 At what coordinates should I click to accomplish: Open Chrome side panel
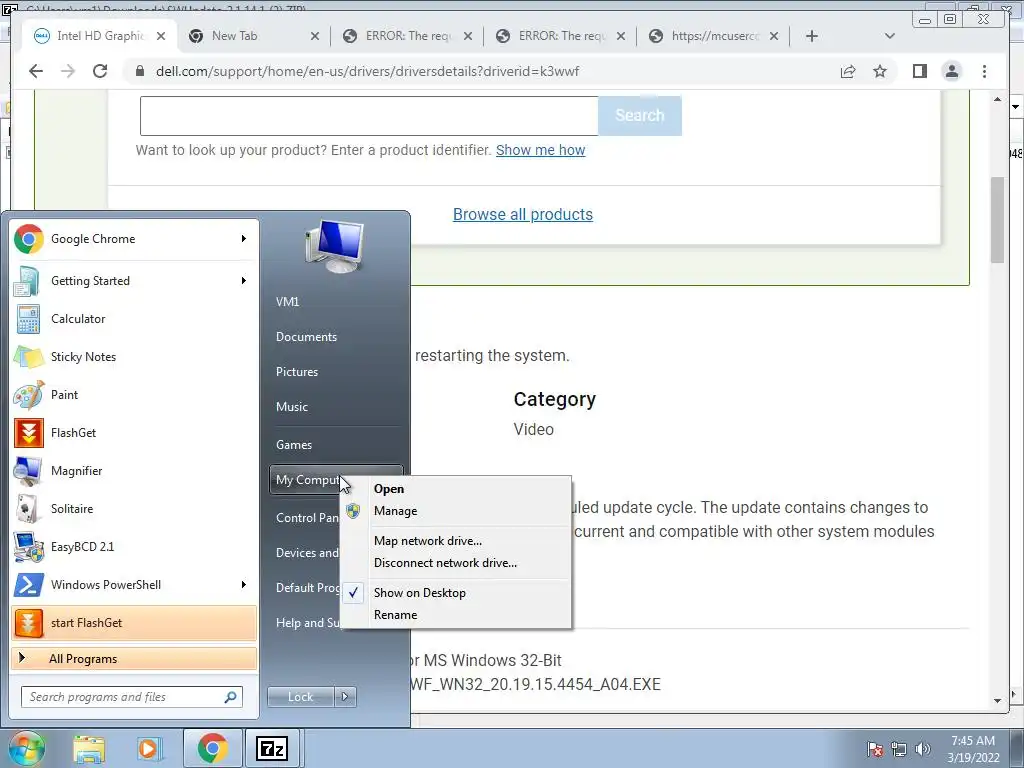[920, 71]
